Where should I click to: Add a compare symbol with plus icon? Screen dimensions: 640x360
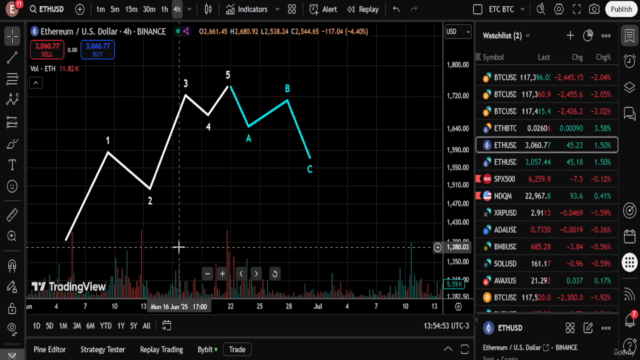coord(80,9)
